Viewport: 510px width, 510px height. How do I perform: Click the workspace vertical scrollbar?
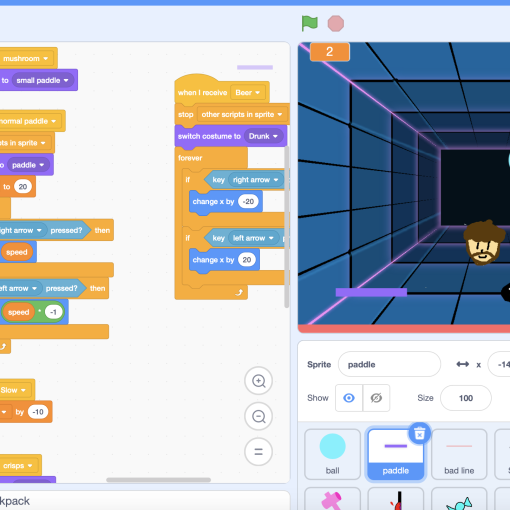pyautogui.click(x=286, y=227)
